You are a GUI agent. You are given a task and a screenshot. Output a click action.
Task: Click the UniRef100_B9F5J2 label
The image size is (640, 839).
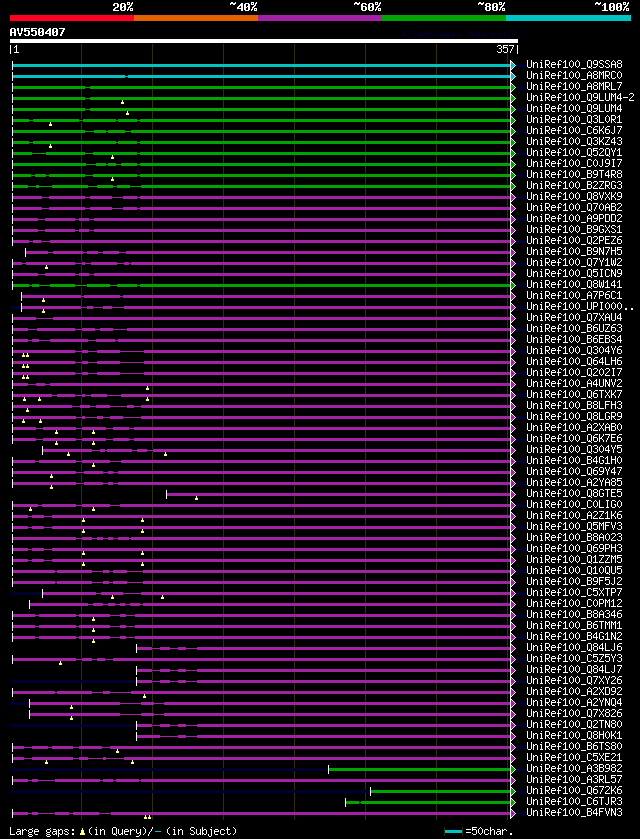[x=574, y=582]
